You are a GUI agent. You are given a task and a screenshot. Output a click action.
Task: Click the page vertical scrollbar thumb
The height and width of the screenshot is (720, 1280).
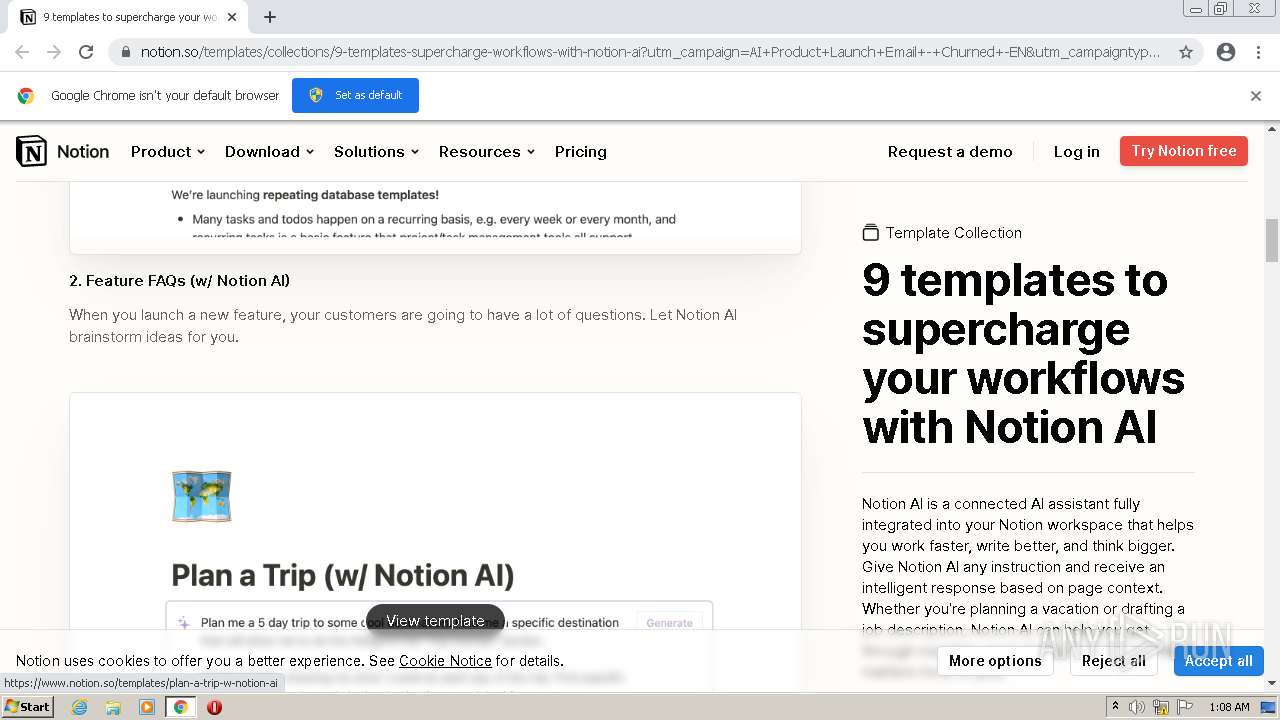pyautogui.click(x=1272, y=240)
